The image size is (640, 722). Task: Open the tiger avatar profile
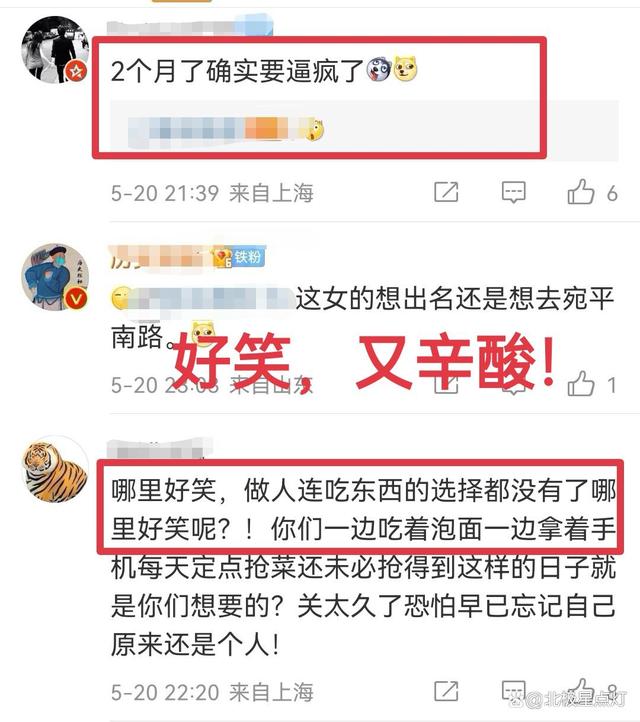(x=55, y=471)
